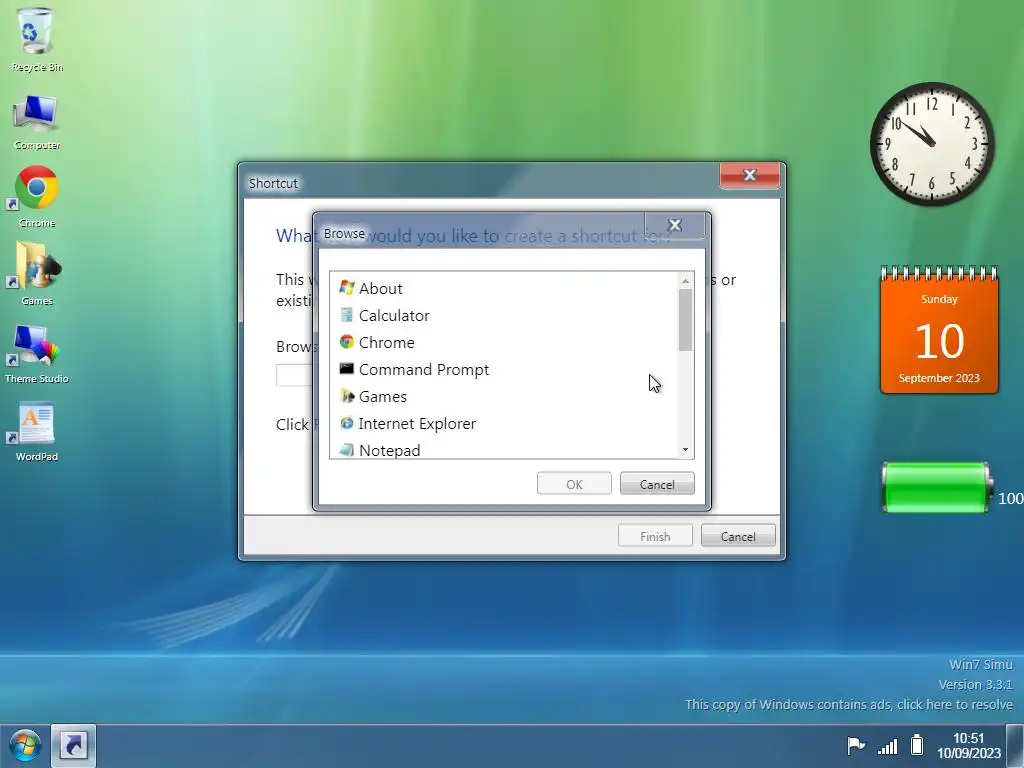Click the Shortcut taskbar button
Image resolution: width=1024 pixels, height=768 pixels.
(x=73, y=745)
